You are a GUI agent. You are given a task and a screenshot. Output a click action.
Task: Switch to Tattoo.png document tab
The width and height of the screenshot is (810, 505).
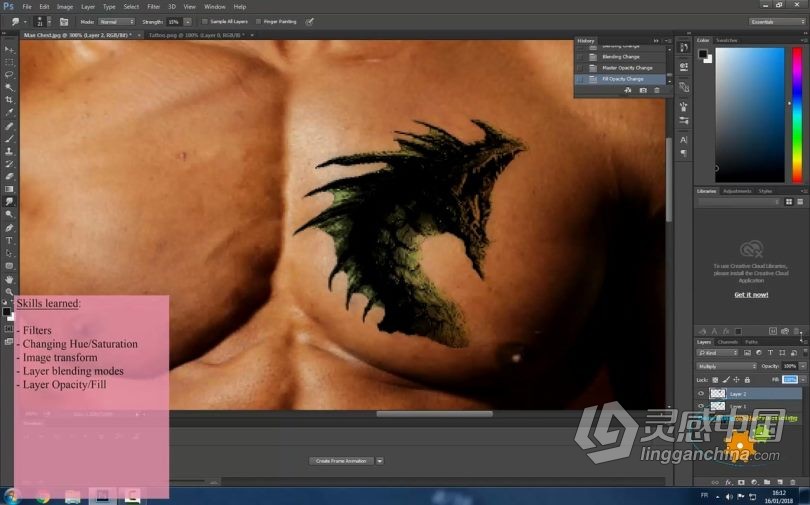click(x=197, y=35)
